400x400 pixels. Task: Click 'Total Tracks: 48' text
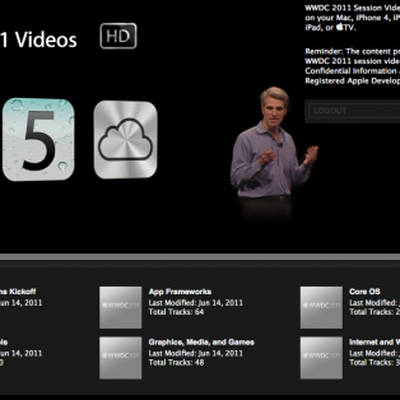(x=176, y=362)
